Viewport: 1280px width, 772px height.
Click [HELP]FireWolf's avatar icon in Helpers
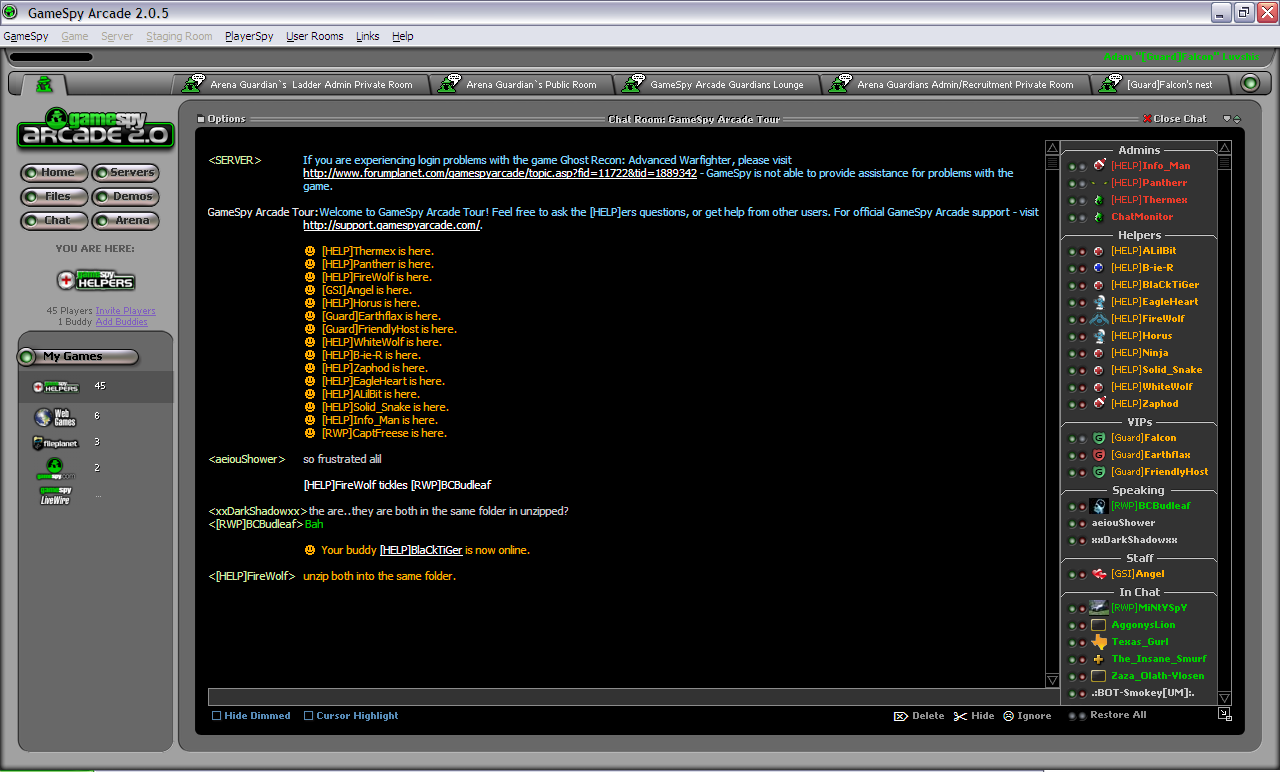pyautogui.click(x=1099, y=319)
